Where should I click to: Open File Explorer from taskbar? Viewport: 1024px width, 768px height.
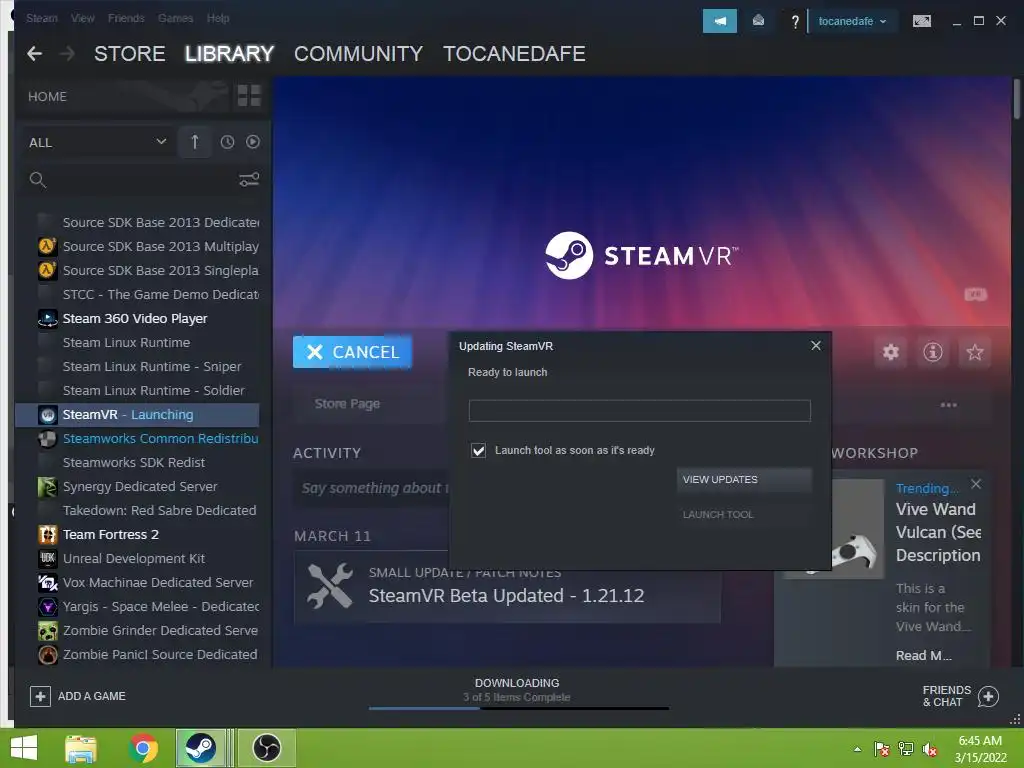click(81, 748)
